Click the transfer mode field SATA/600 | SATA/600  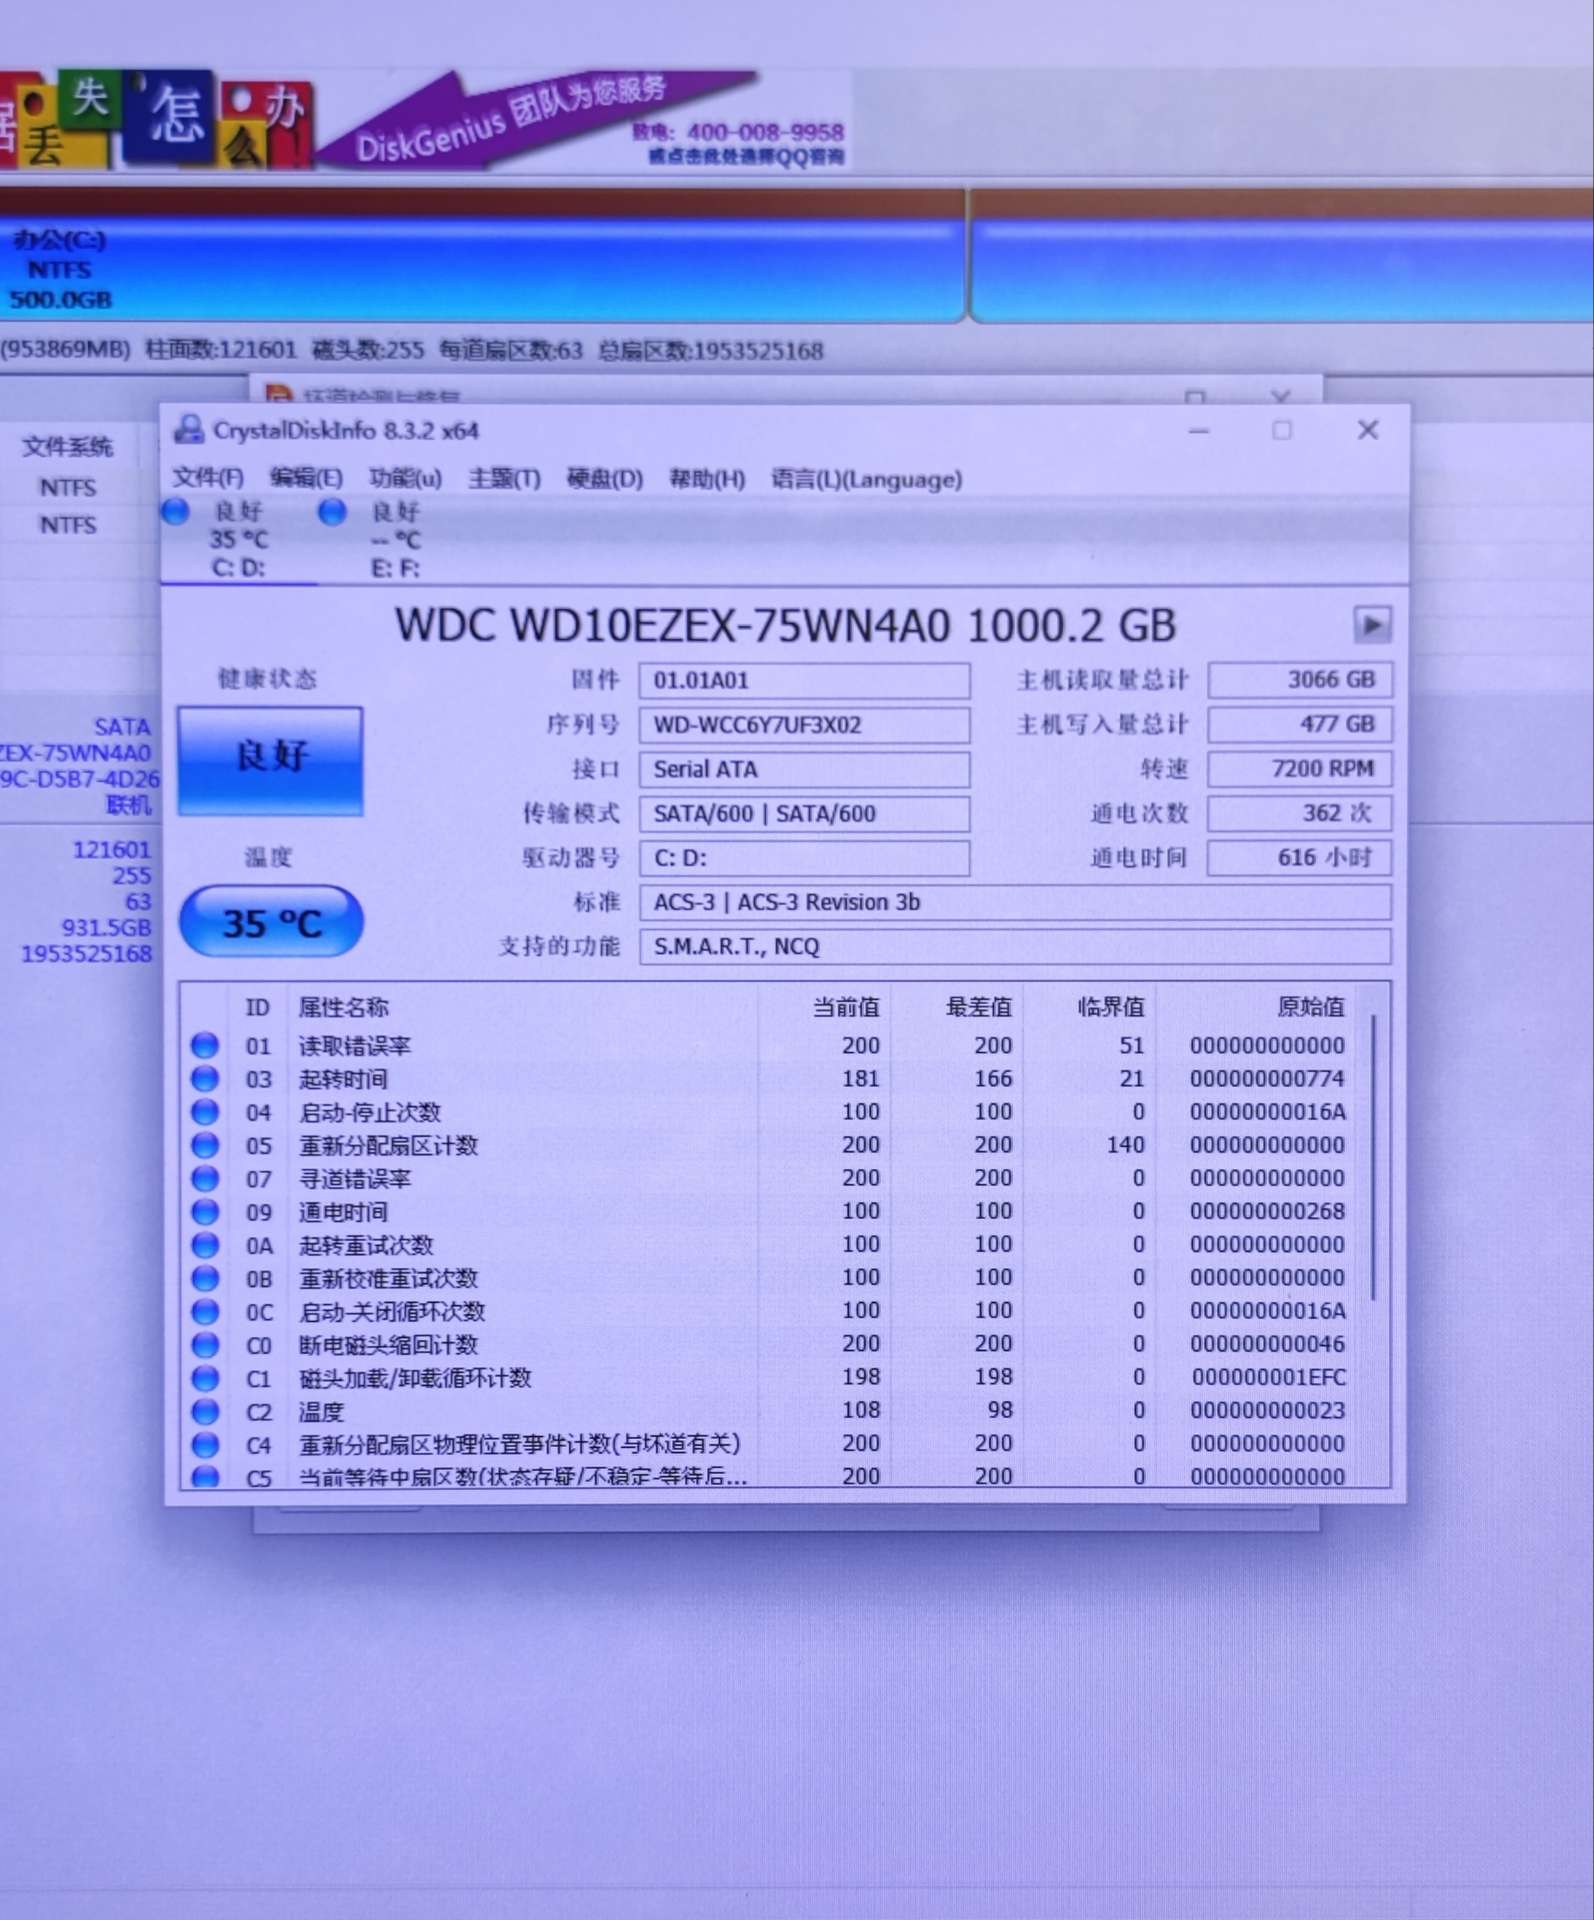coord(804,813)
